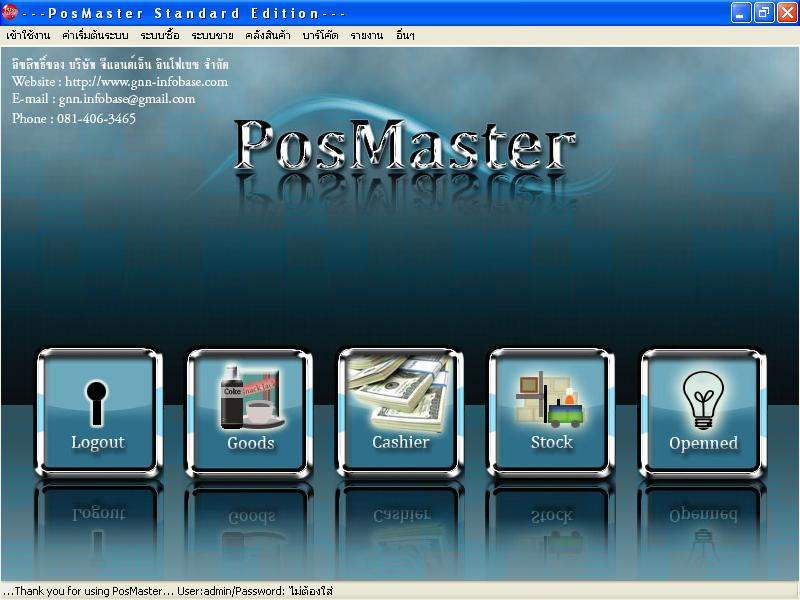Open the รายงาน menu
Image resolution: width=800 pixels, height=600 pixels.
tap(367, 35)
